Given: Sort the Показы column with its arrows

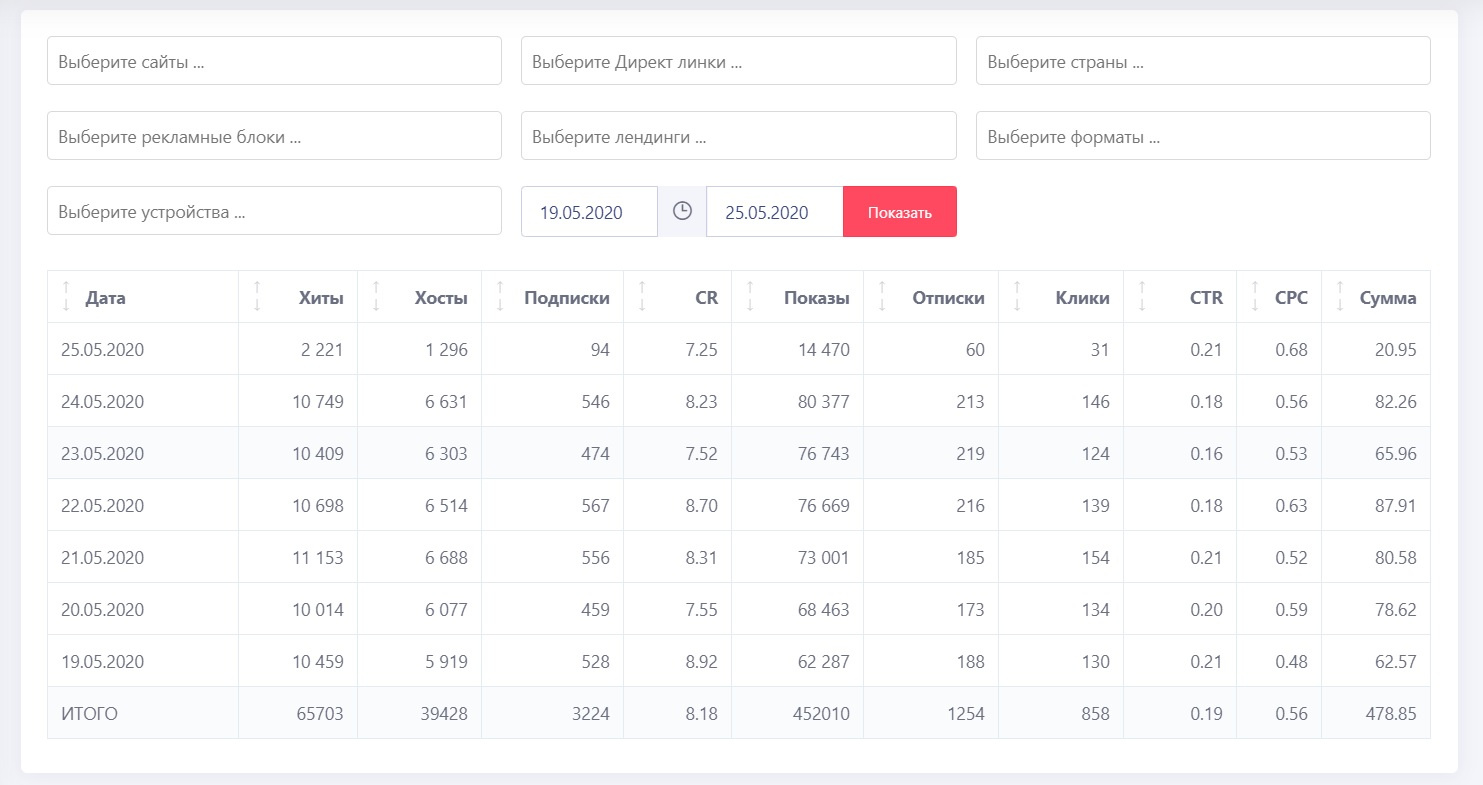Looking at the screenshot, I should pyautogui.click(x=750, y=297).
